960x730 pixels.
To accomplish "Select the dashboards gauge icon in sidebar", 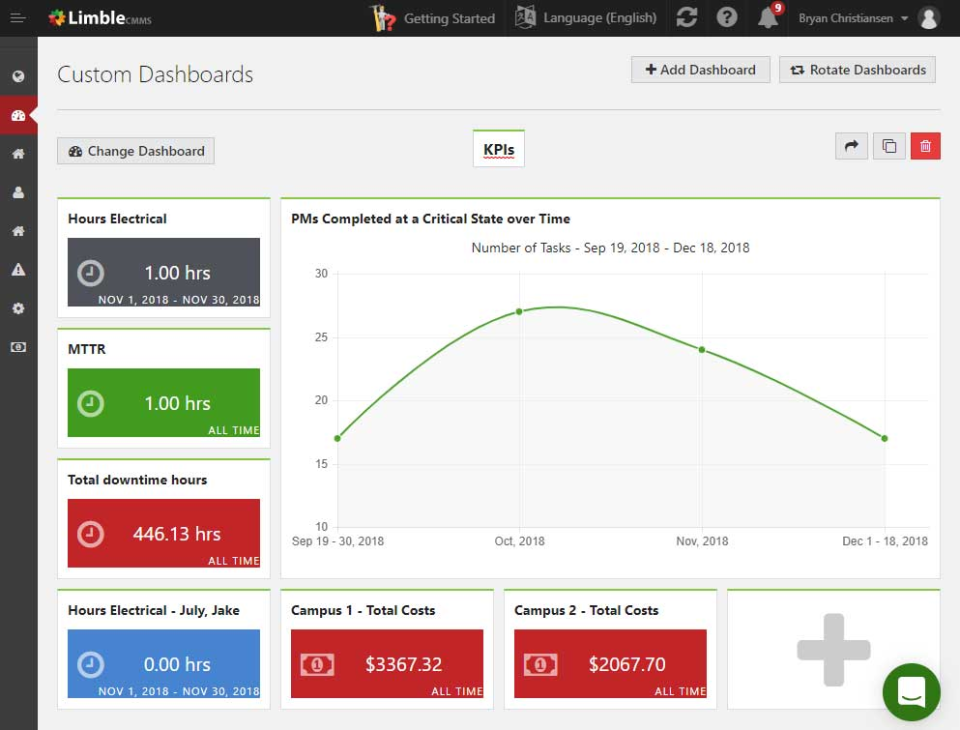I will click(x=17, y=115).
